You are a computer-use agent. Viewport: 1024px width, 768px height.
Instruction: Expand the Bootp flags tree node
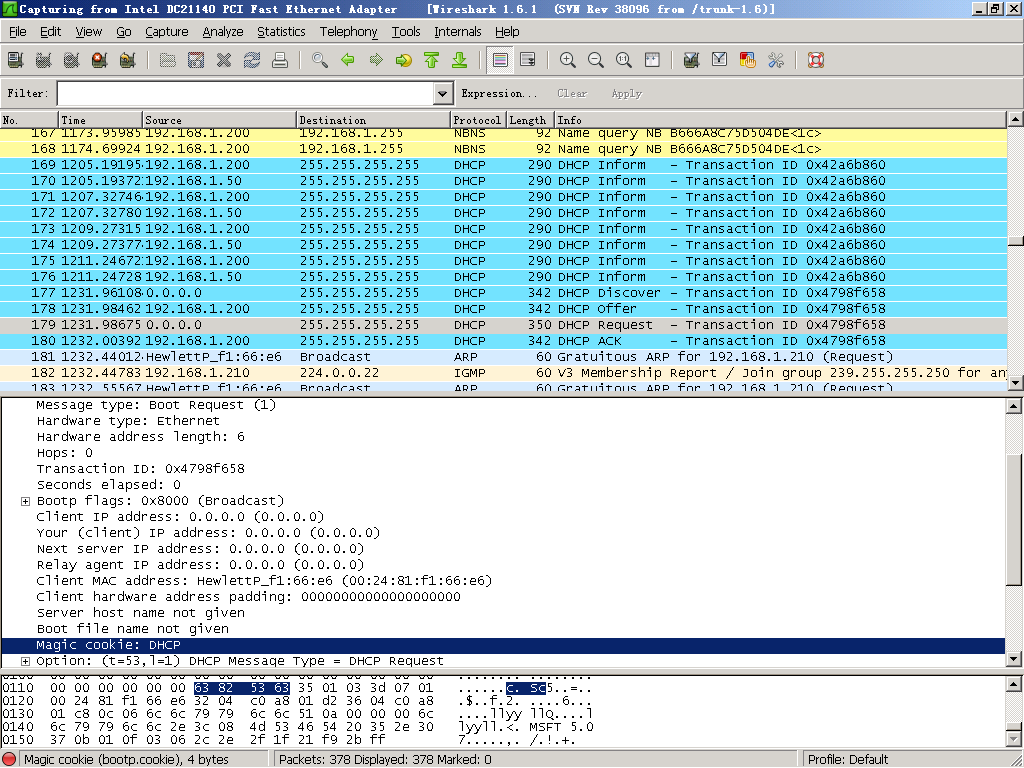(x=25, y=501)
